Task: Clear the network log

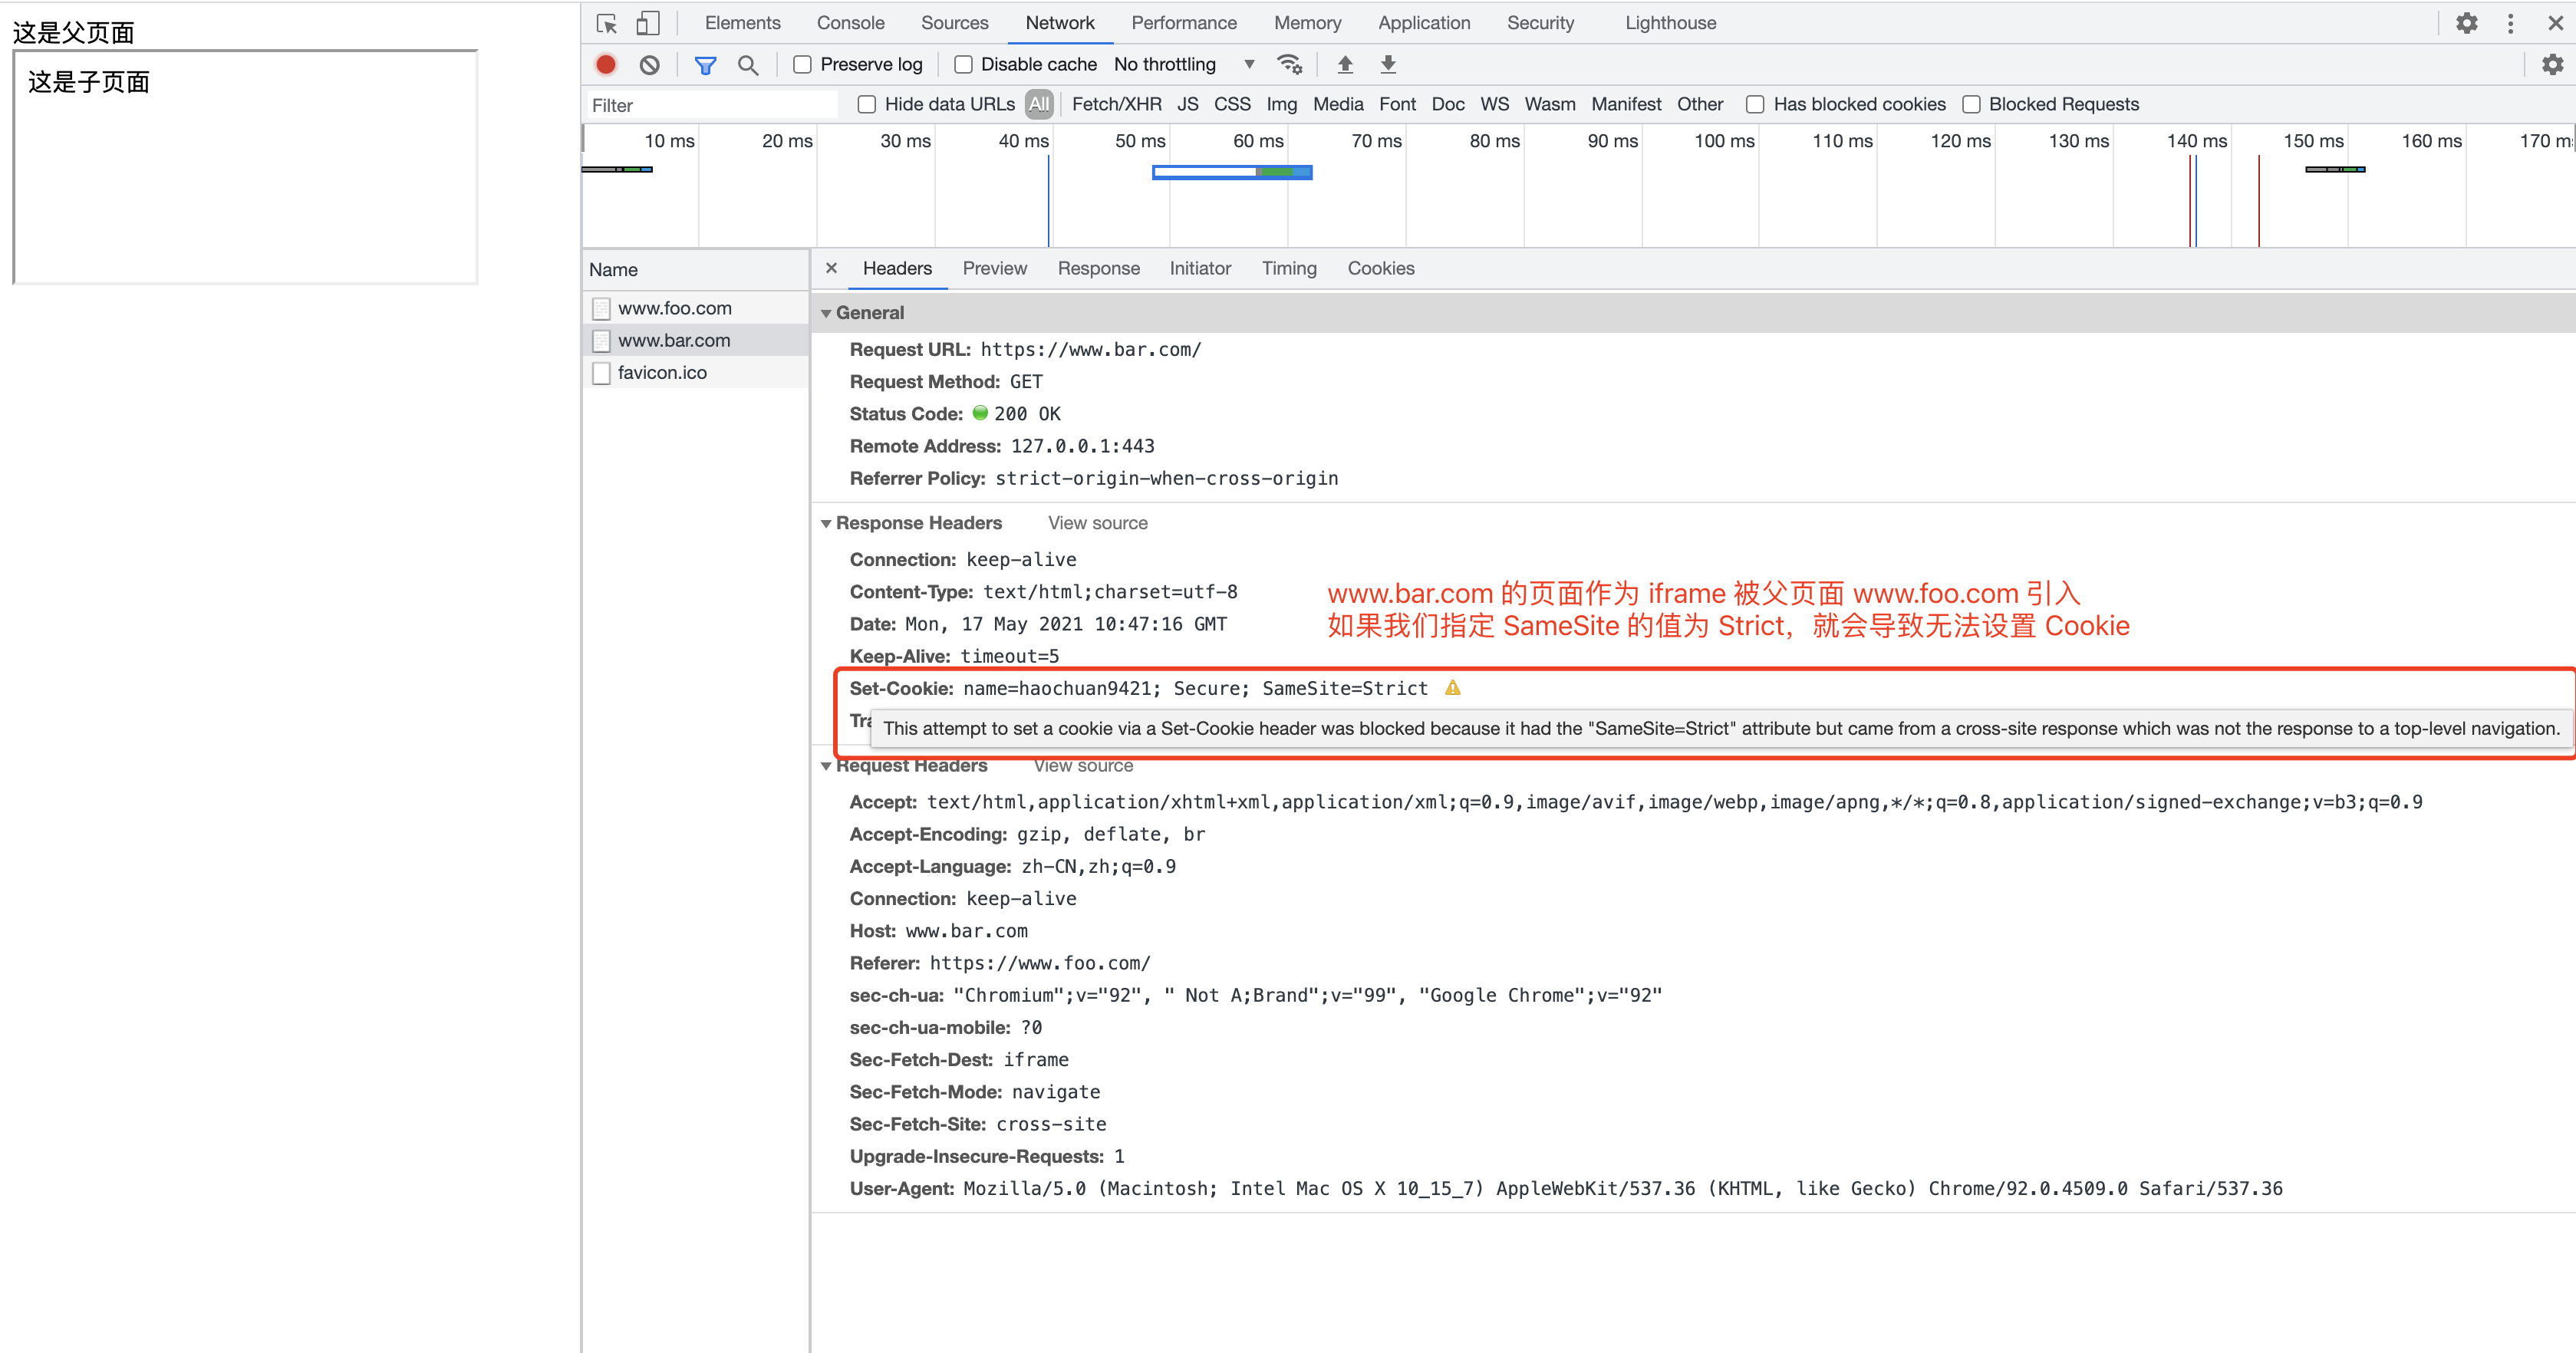Action: pyautogui.click(x=650, y=65)
